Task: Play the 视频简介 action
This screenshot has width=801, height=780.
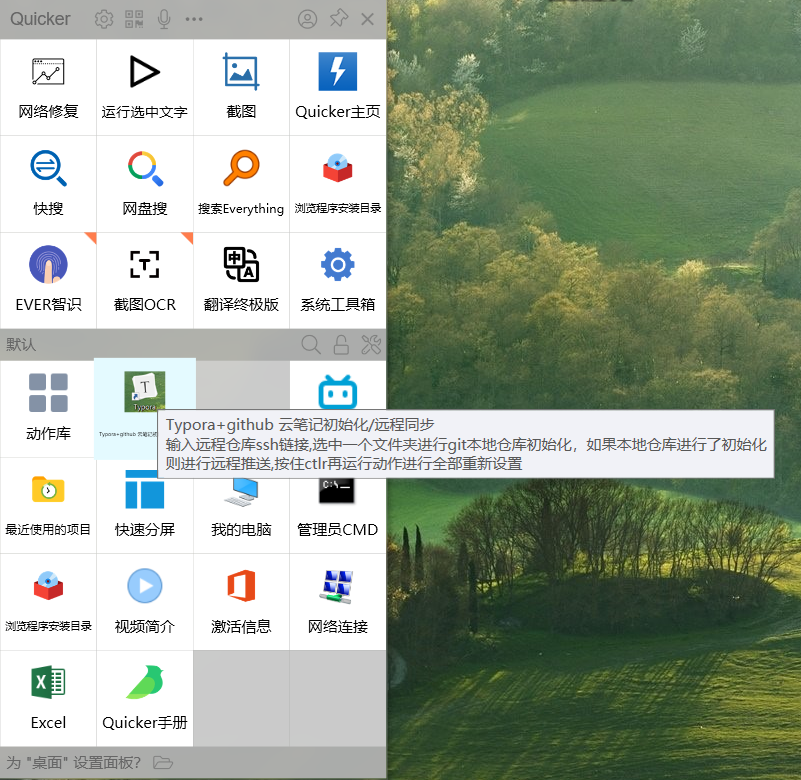Action: (145, 602)
